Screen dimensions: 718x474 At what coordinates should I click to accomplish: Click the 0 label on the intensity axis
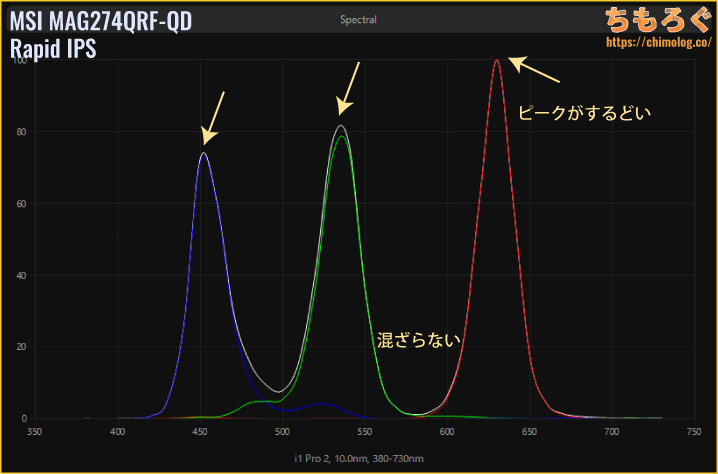[x=24, y=419]
